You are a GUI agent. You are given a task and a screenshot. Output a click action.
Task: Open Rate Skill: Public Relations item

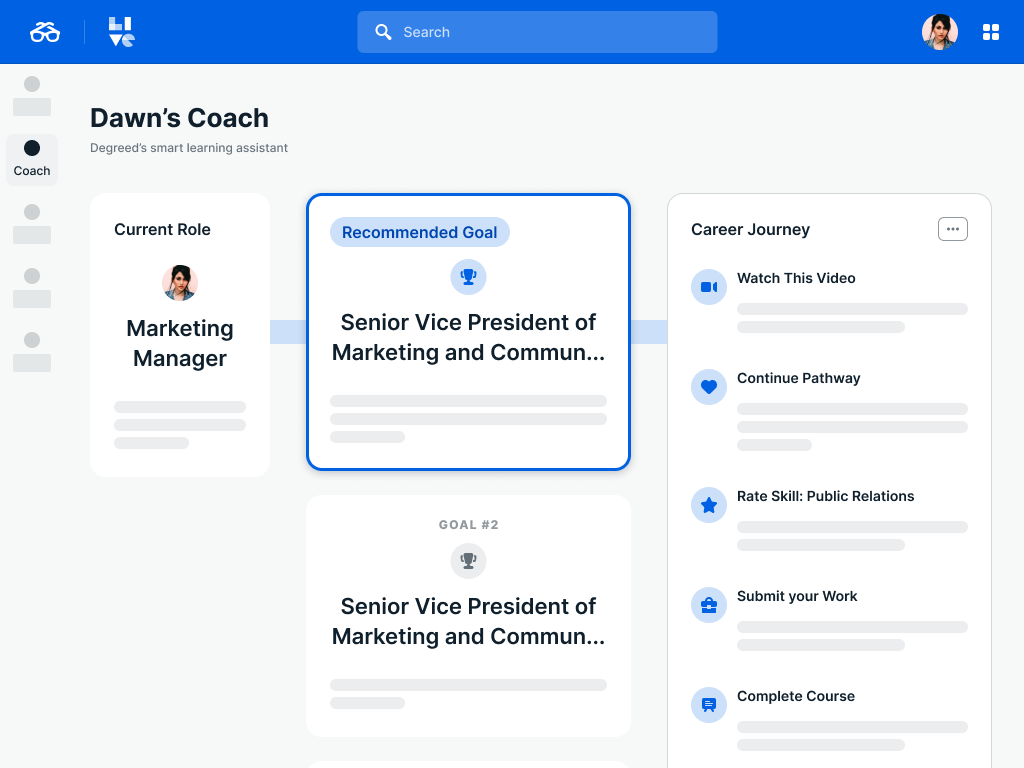click(825, 496)
